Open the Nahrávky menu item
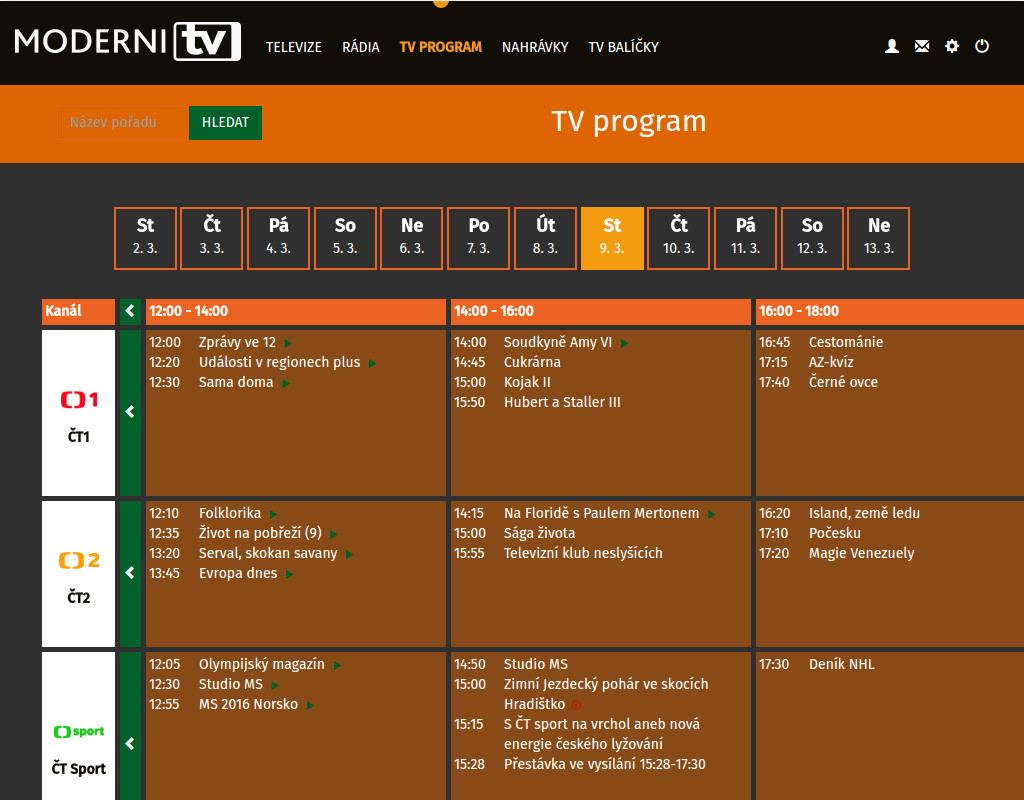 (535, 47)
